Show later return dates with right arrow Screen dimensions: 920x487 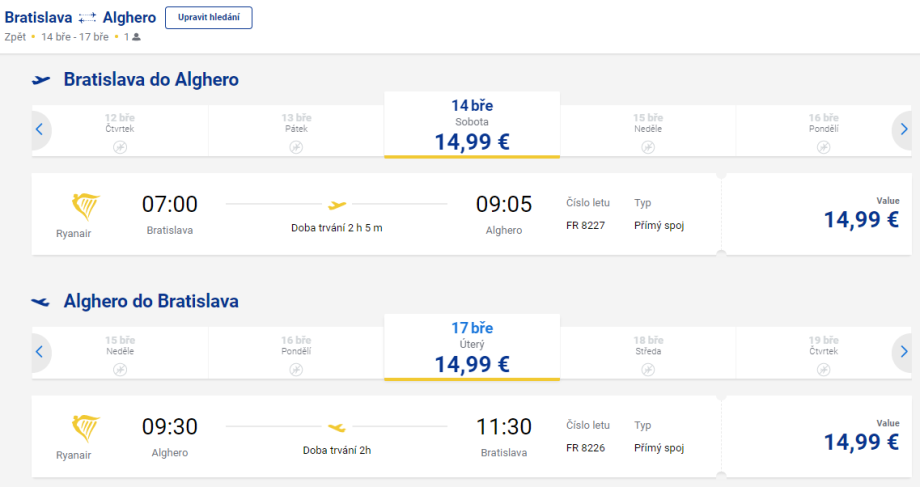[903, 351]
